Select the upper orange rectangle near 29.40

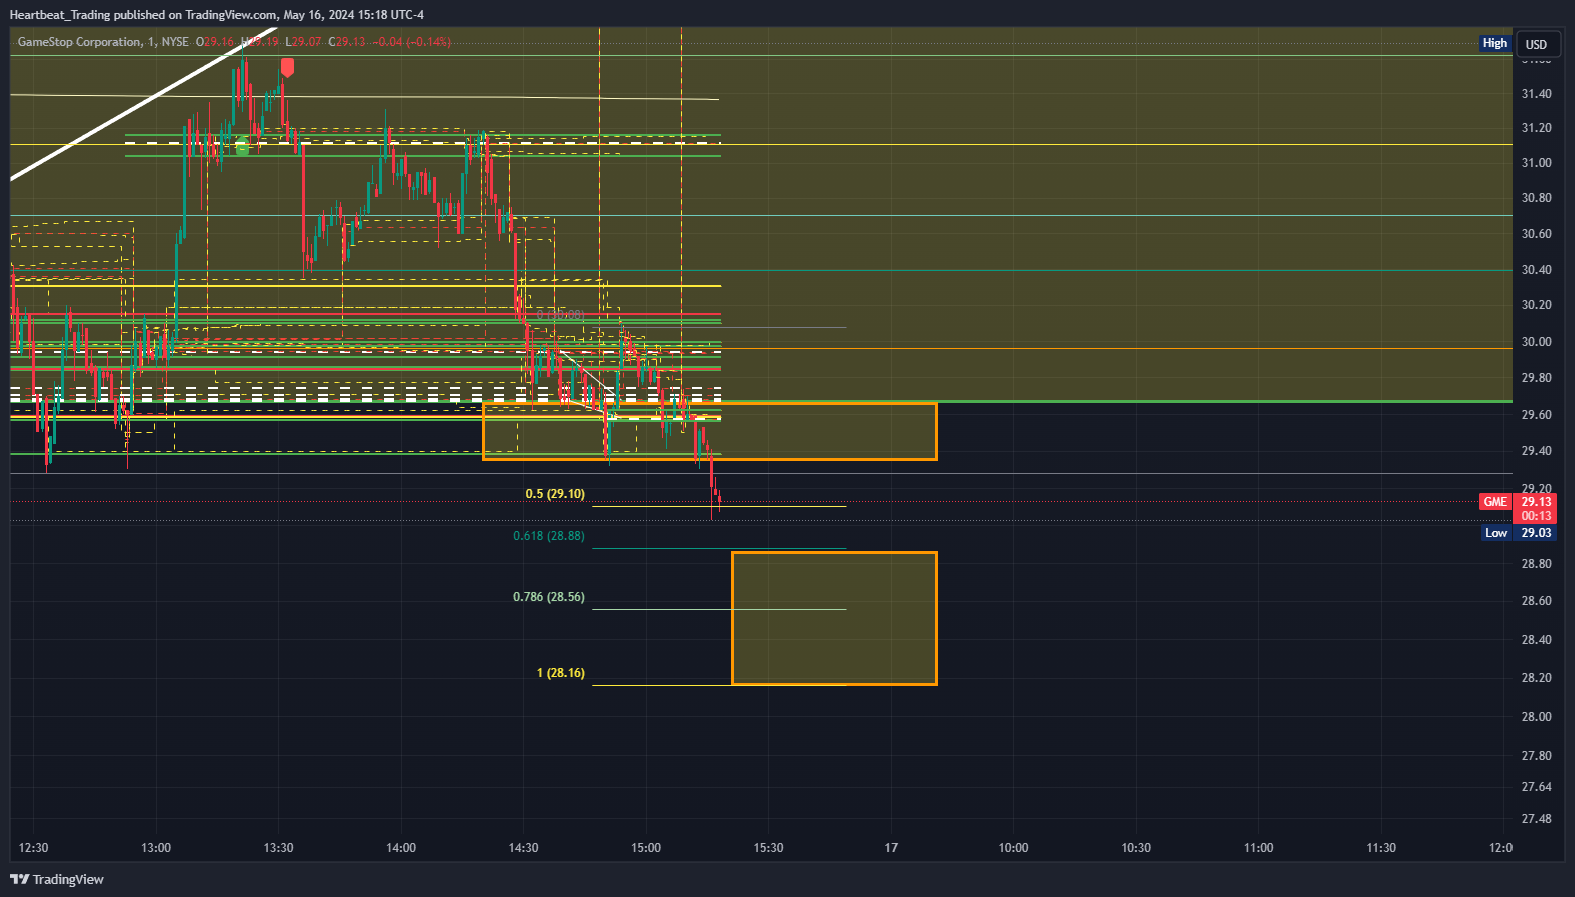click(710, 431)
